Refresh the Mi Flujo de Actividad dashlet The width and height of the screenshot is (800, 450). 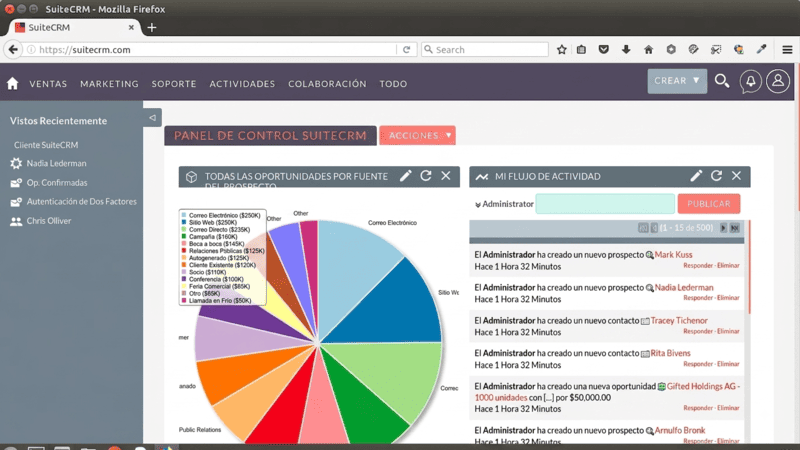(716, 176)
